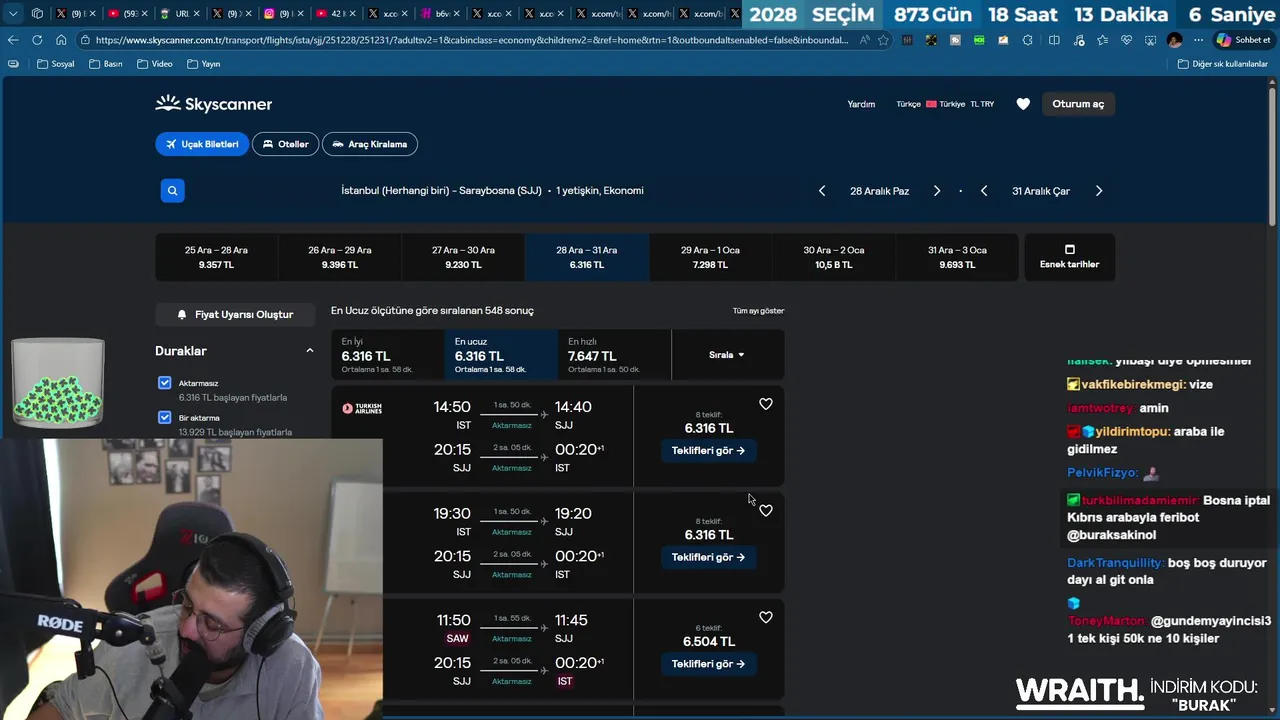The width and height of the screenshot is (1280, 720).
Task: Click Fiyat Uyarısı Oluştur button
Action: (x=235, y=314)
